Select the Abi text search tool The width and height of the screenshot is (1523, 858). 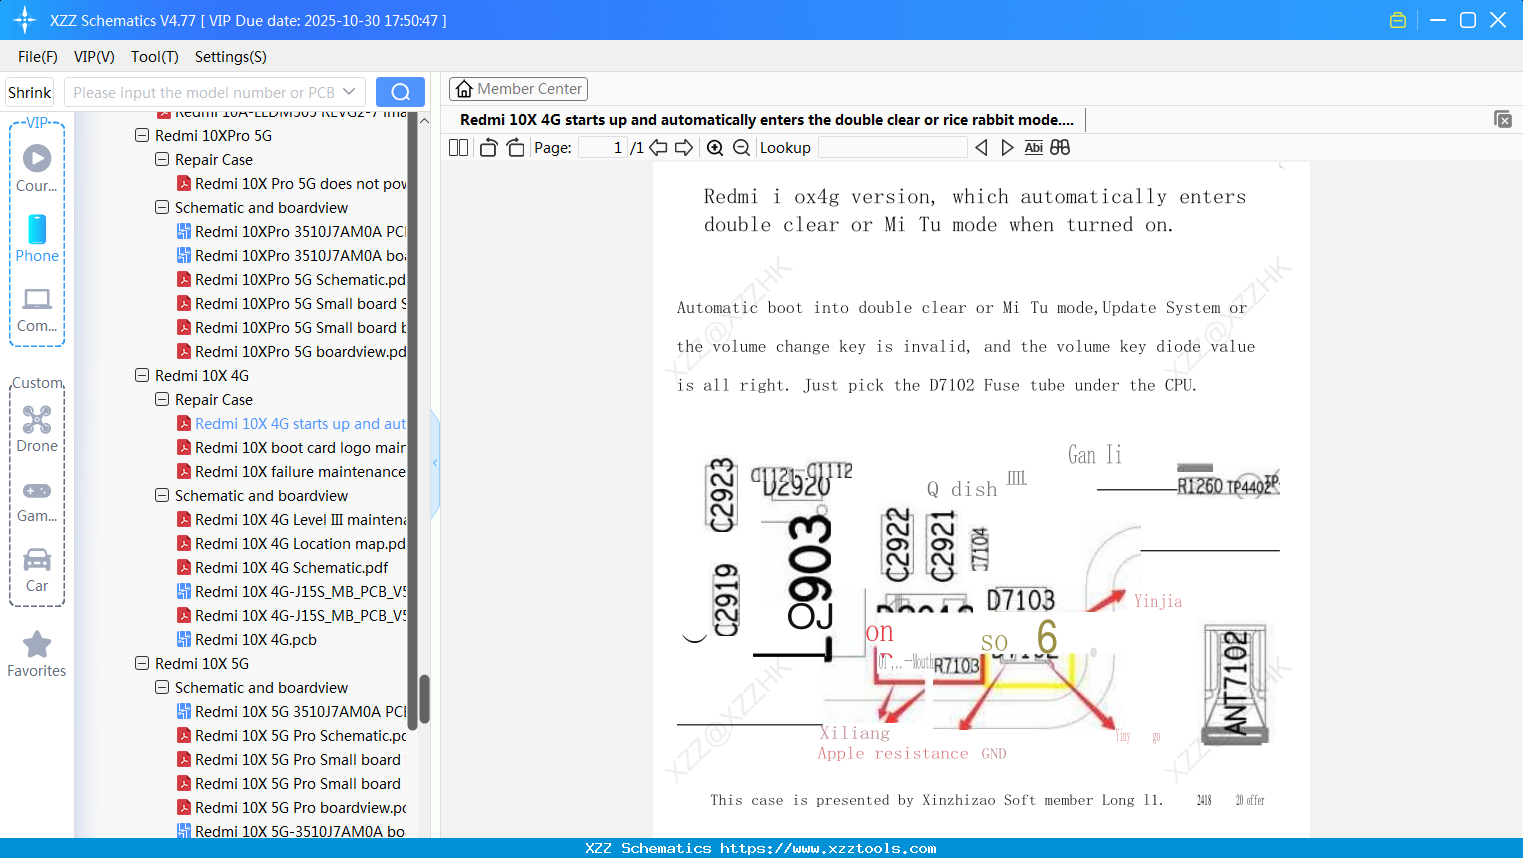click(1033, 147)
